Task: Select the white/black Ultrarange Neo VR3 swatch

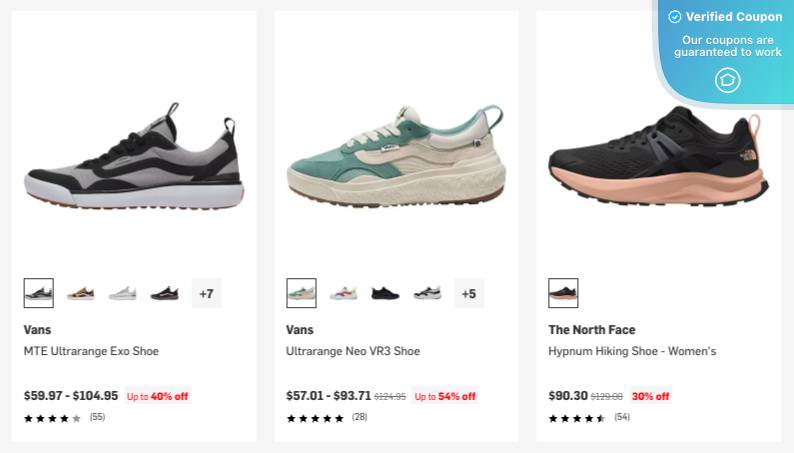Action: pyautogui.click(x=427, y=293)
